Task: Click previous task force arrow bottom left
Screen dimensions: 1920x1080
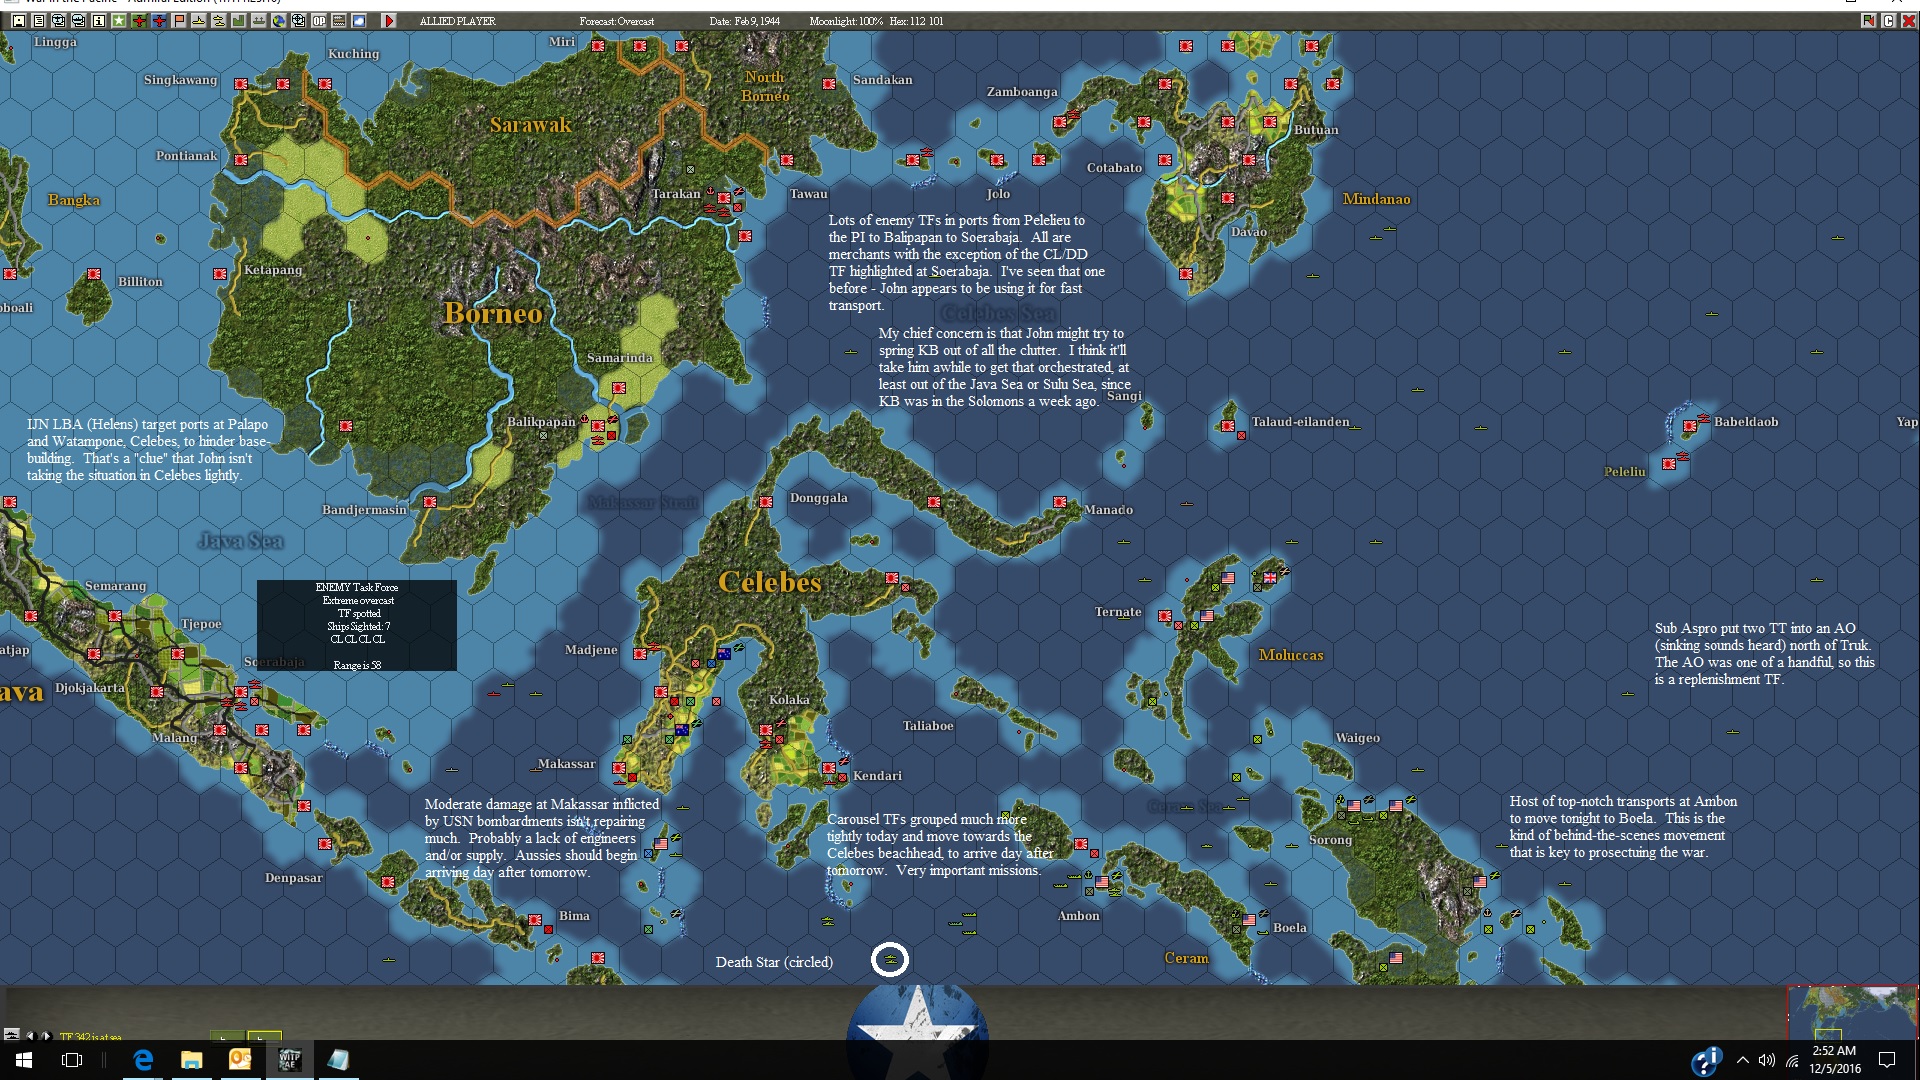Action: coord(30,1035)
